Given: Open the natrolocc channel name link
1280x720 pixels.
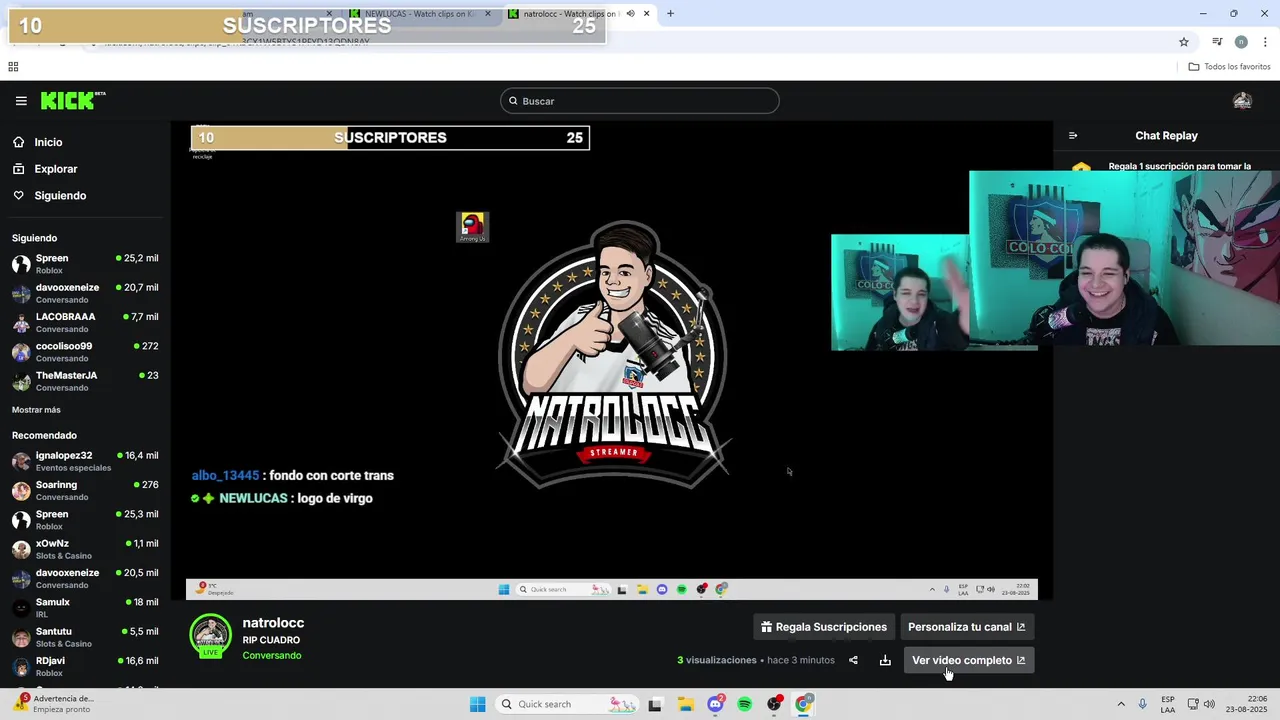Looking at the screenshot, I should coord(273,623).
